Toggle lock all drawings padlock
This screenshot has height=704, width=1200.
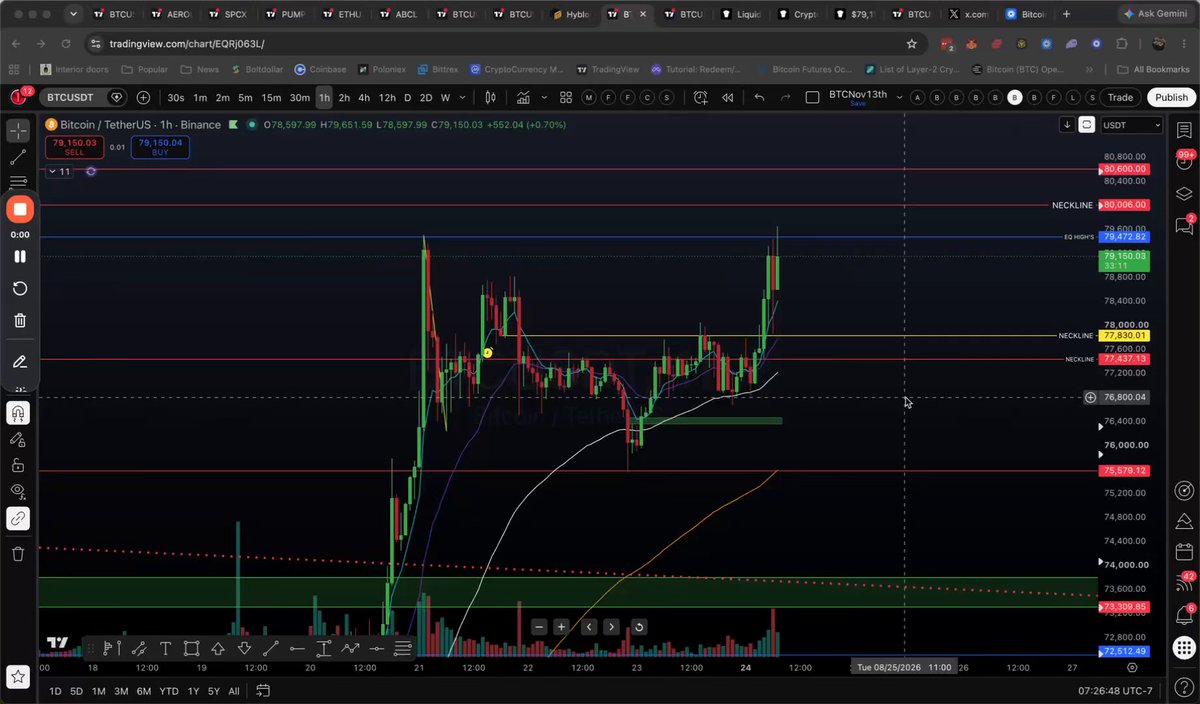pos(19,465)
